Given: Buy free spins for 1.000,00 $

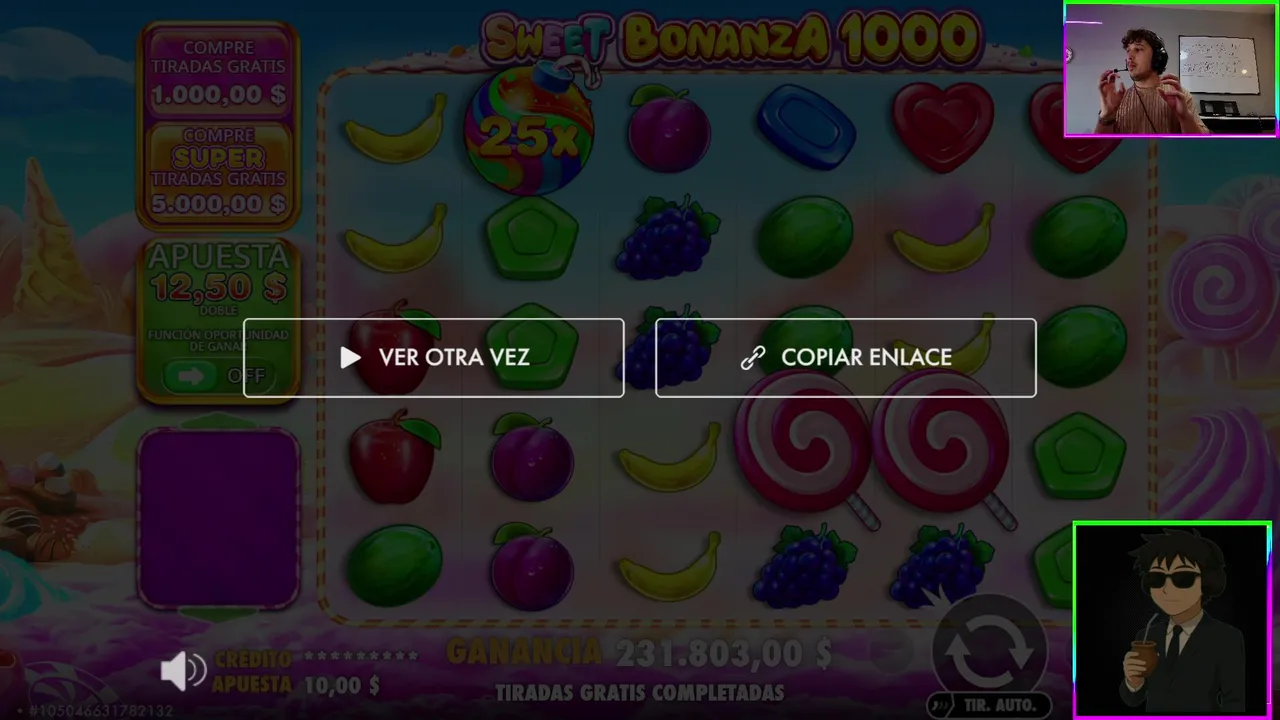Looking at the screenshot, I should 219,74.
